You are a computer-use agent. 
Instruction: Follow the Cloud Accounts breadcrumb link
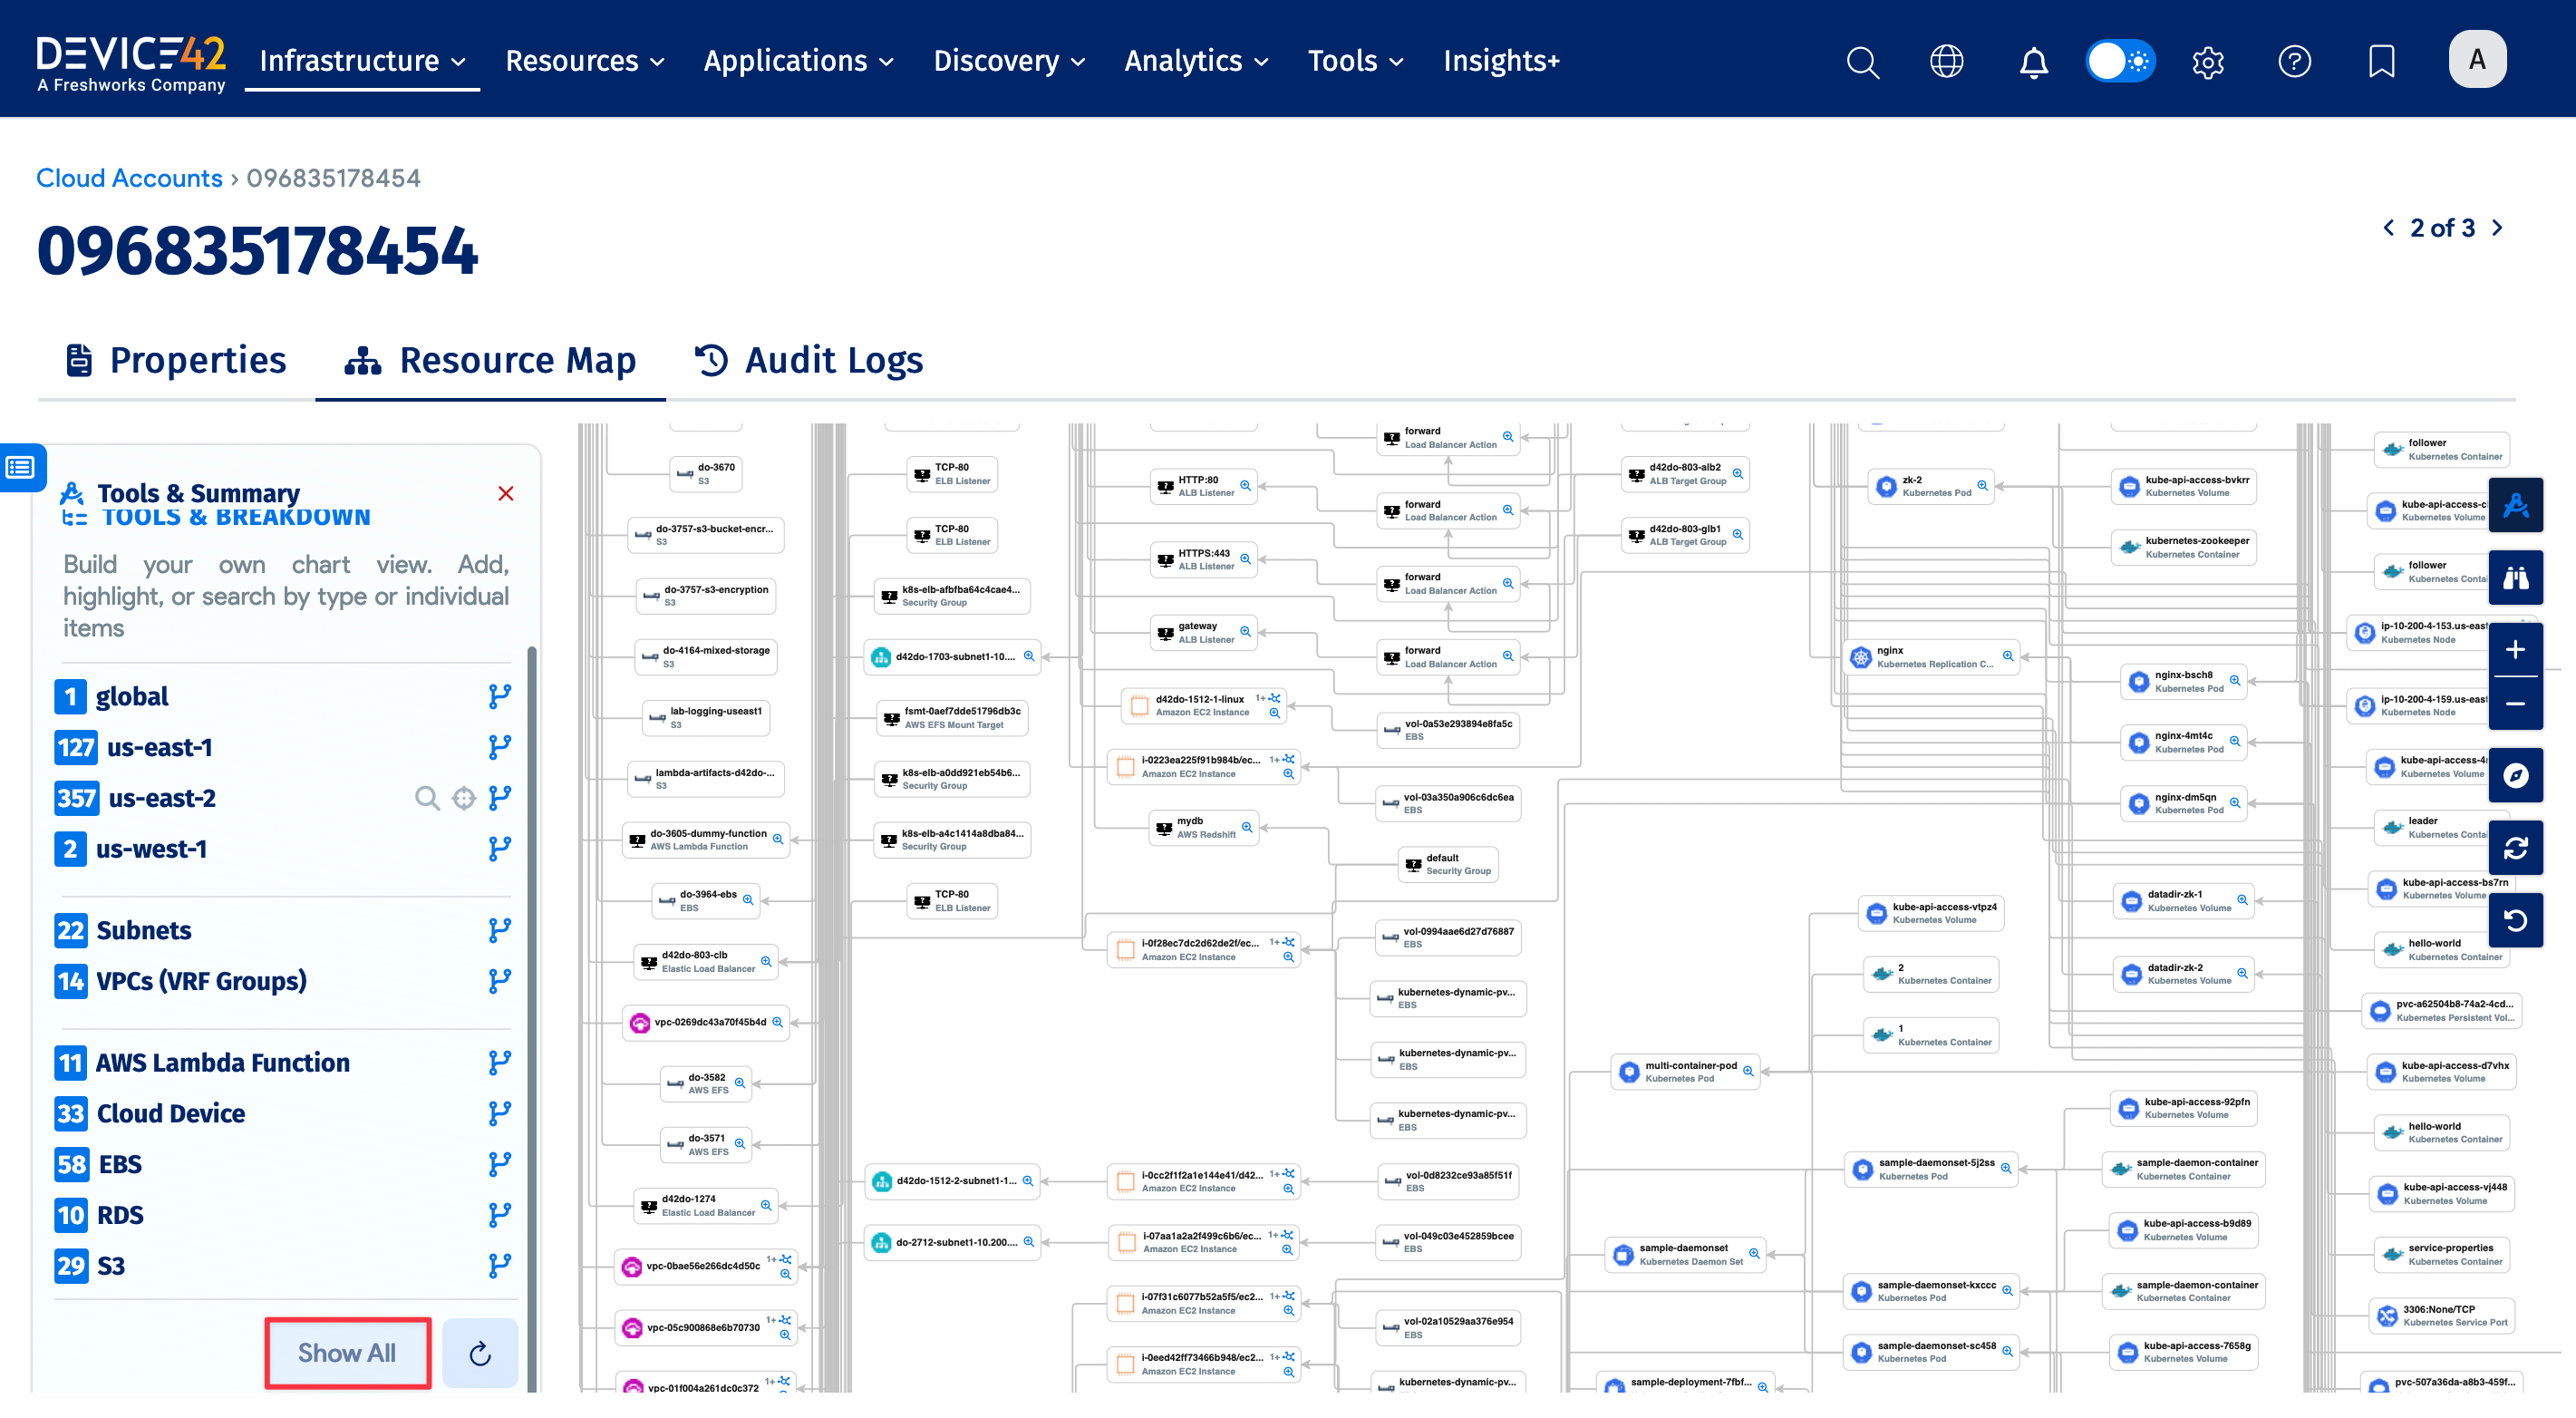point(129,178)
